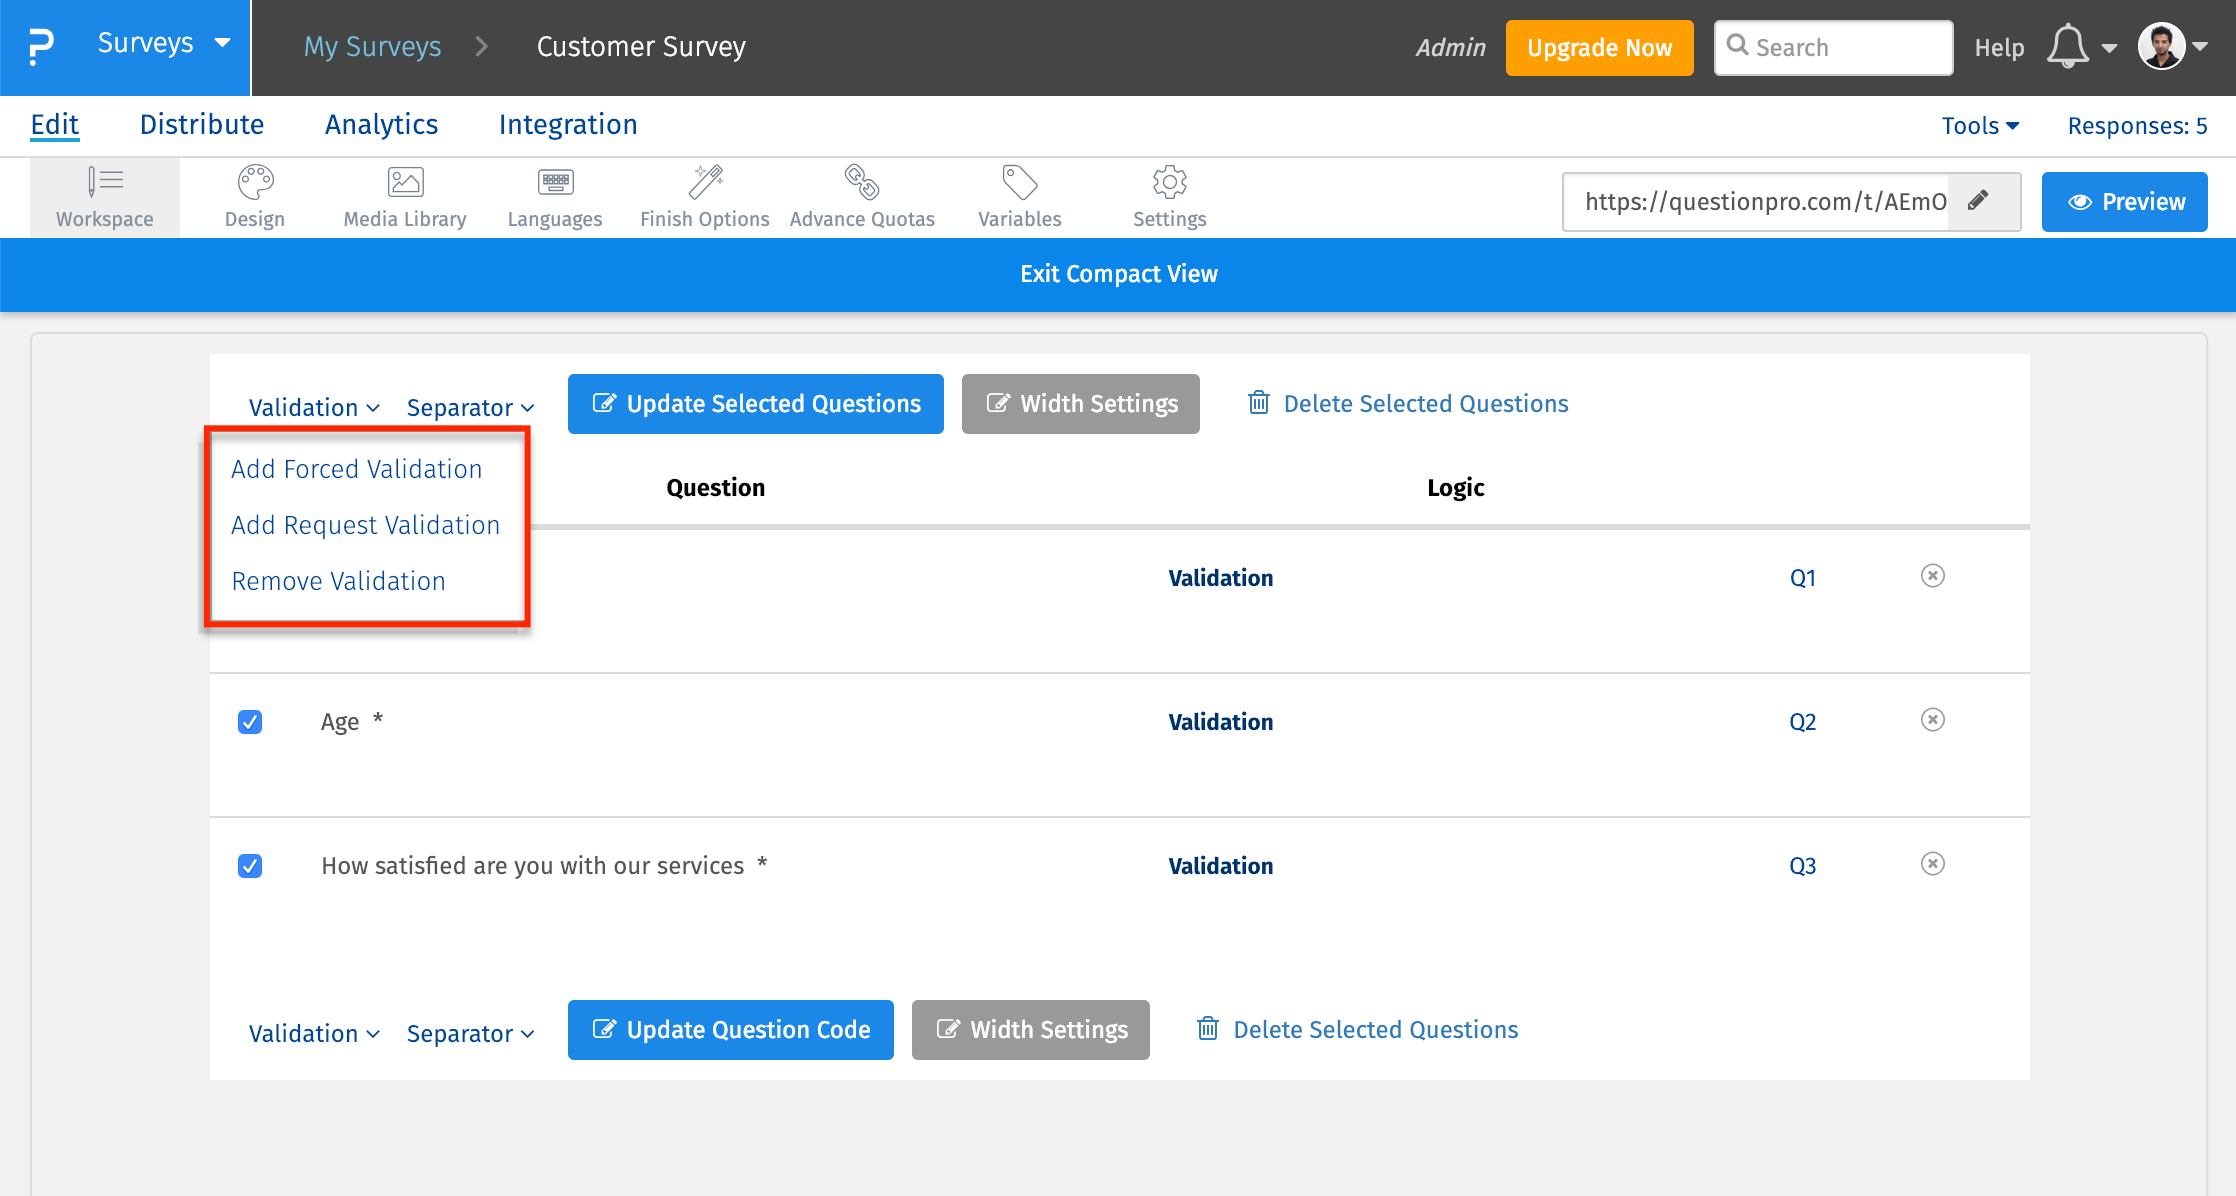
Task: Open Languages settings
Action: coord(554,196)
